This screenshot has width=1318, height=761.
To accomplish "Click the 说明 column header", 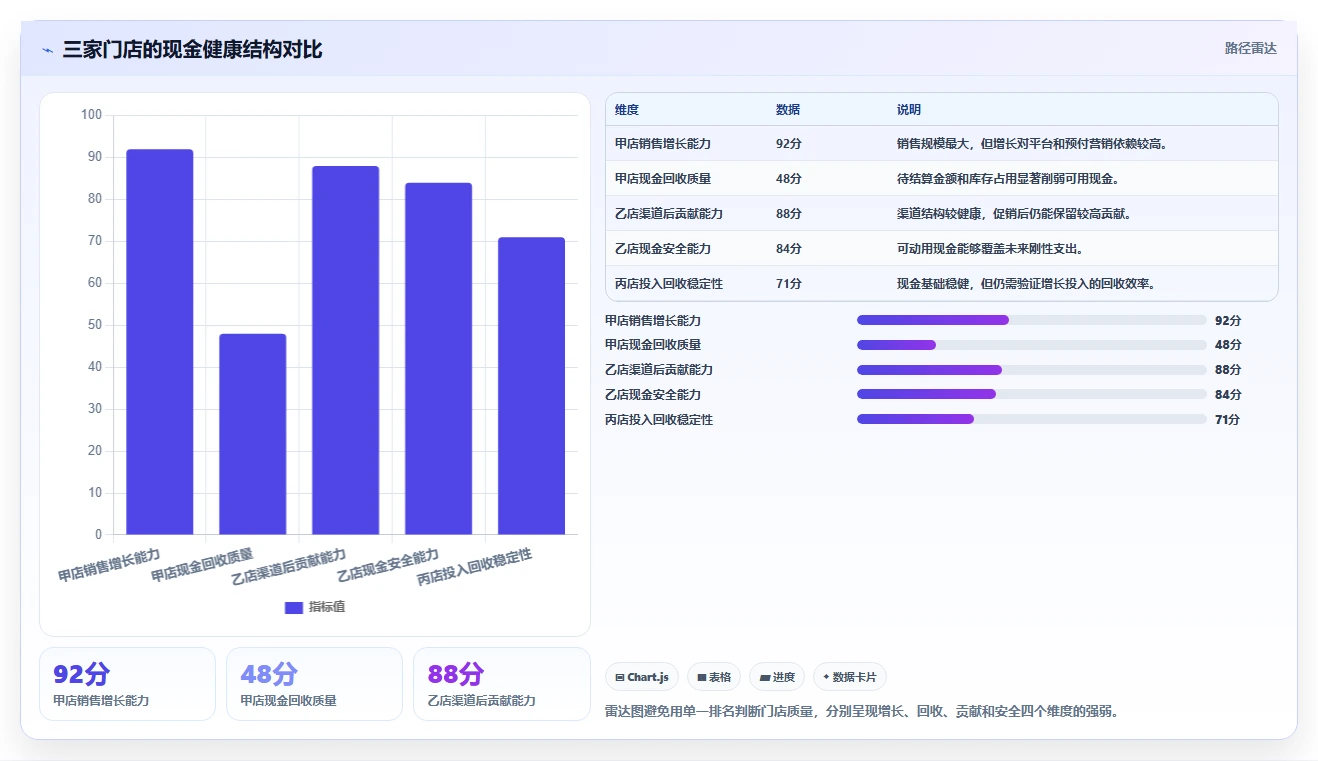I will pyautogui.click(x=909, y=110).
